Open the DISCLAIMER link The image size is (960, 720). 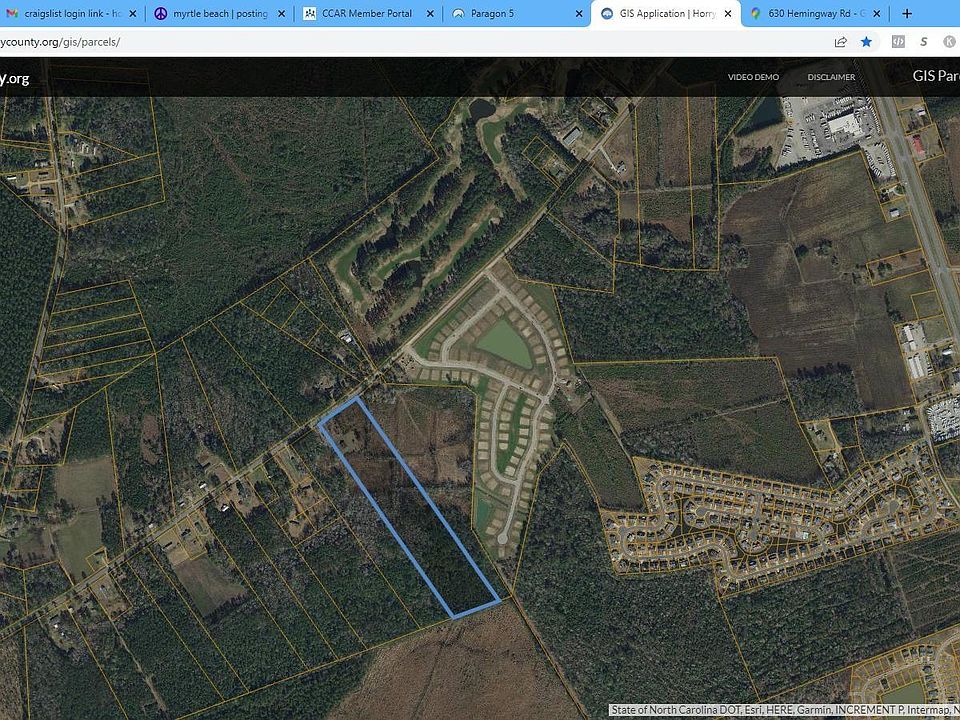[831, 77]
